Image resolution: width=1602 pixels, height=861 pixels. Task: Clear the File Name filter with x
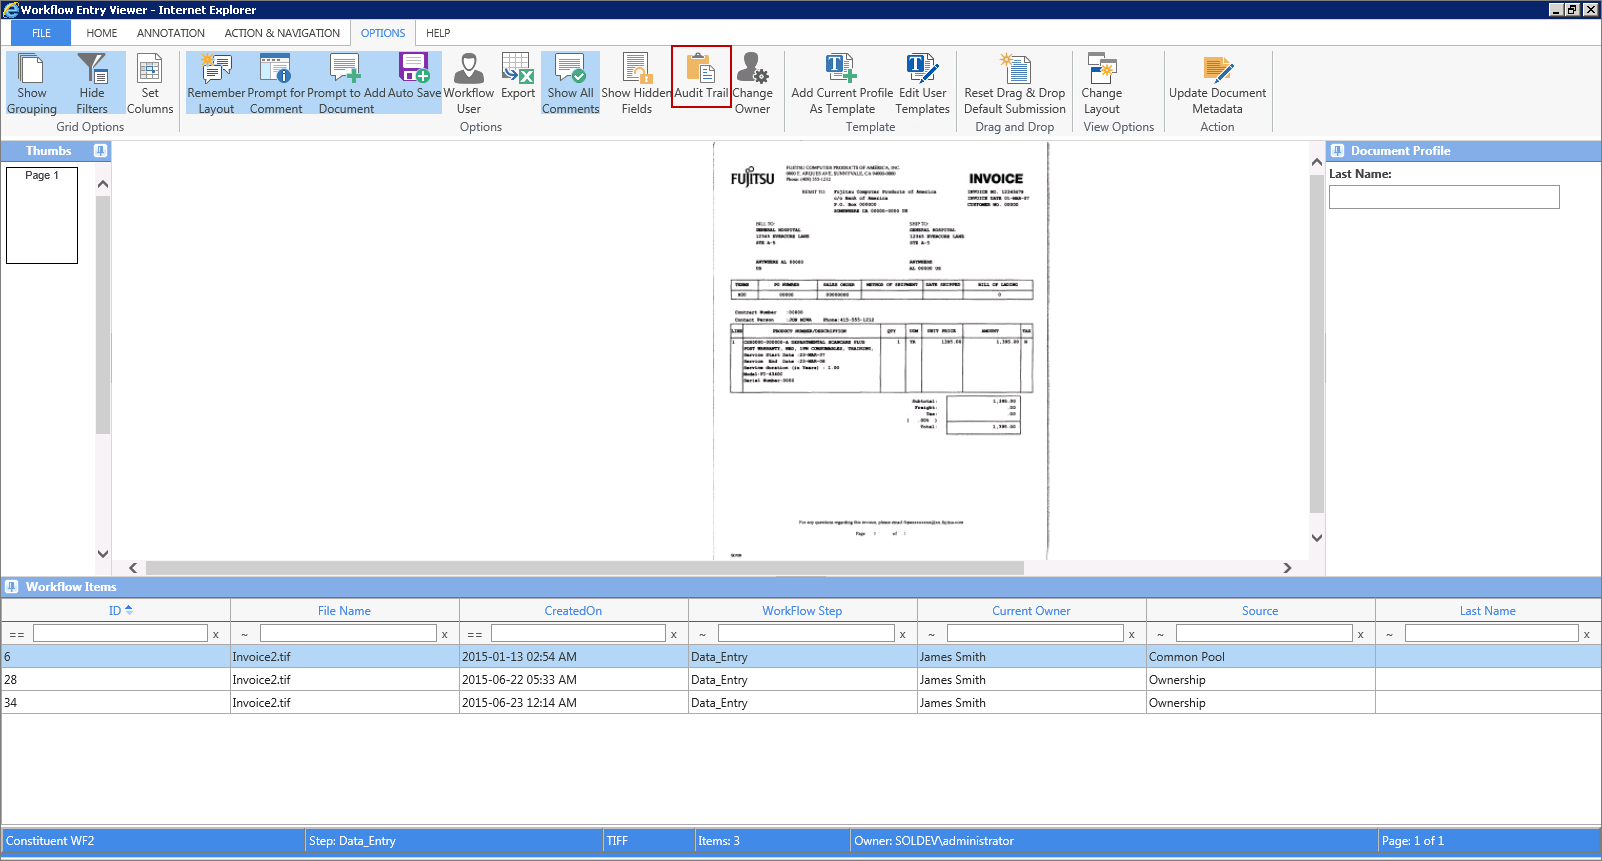[445, 634]
